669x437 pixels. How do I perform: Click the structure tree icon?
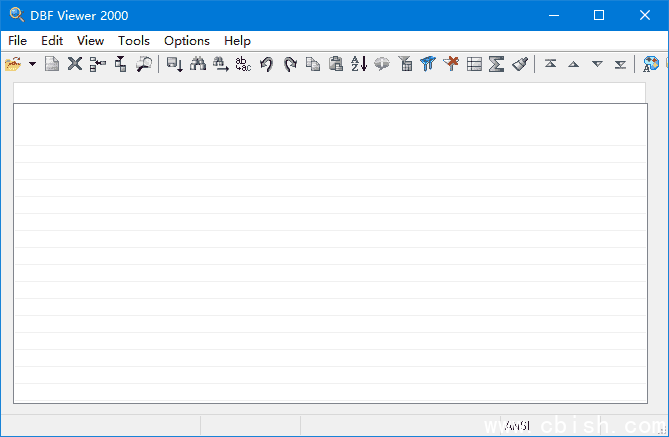[121, 64]
